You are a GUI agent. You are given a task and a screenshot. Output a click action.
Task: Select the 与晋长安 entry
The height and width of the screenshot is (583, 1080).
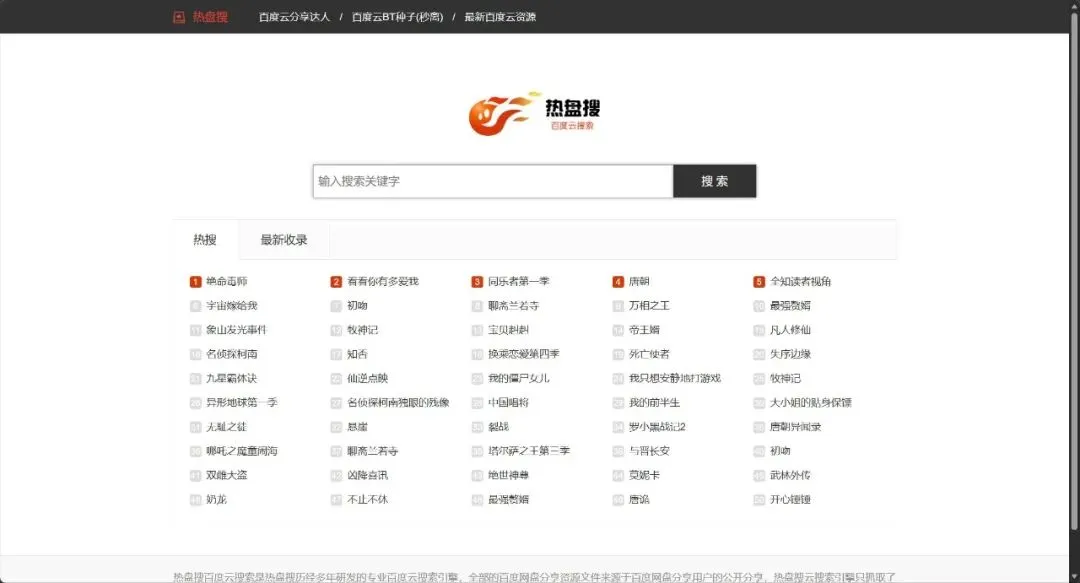[650, 451]
